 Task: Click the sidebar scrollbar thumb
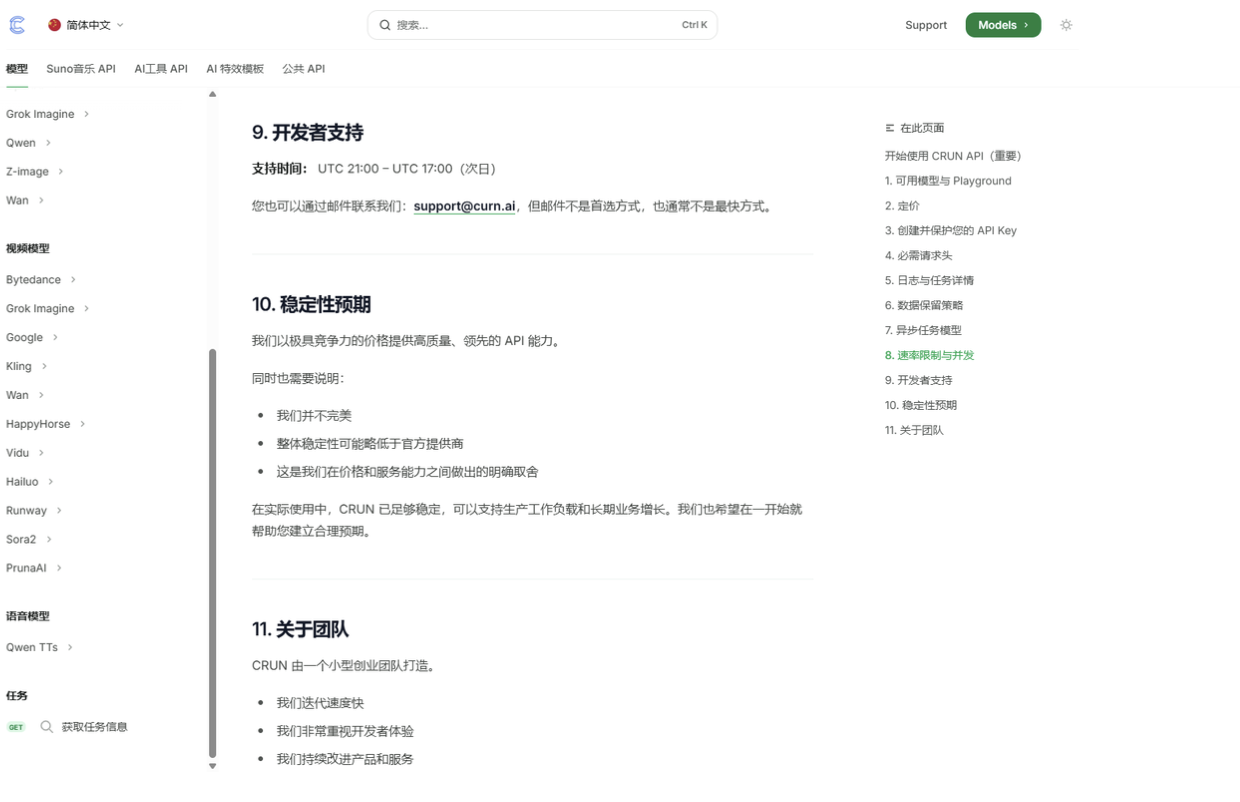[212, 553]
